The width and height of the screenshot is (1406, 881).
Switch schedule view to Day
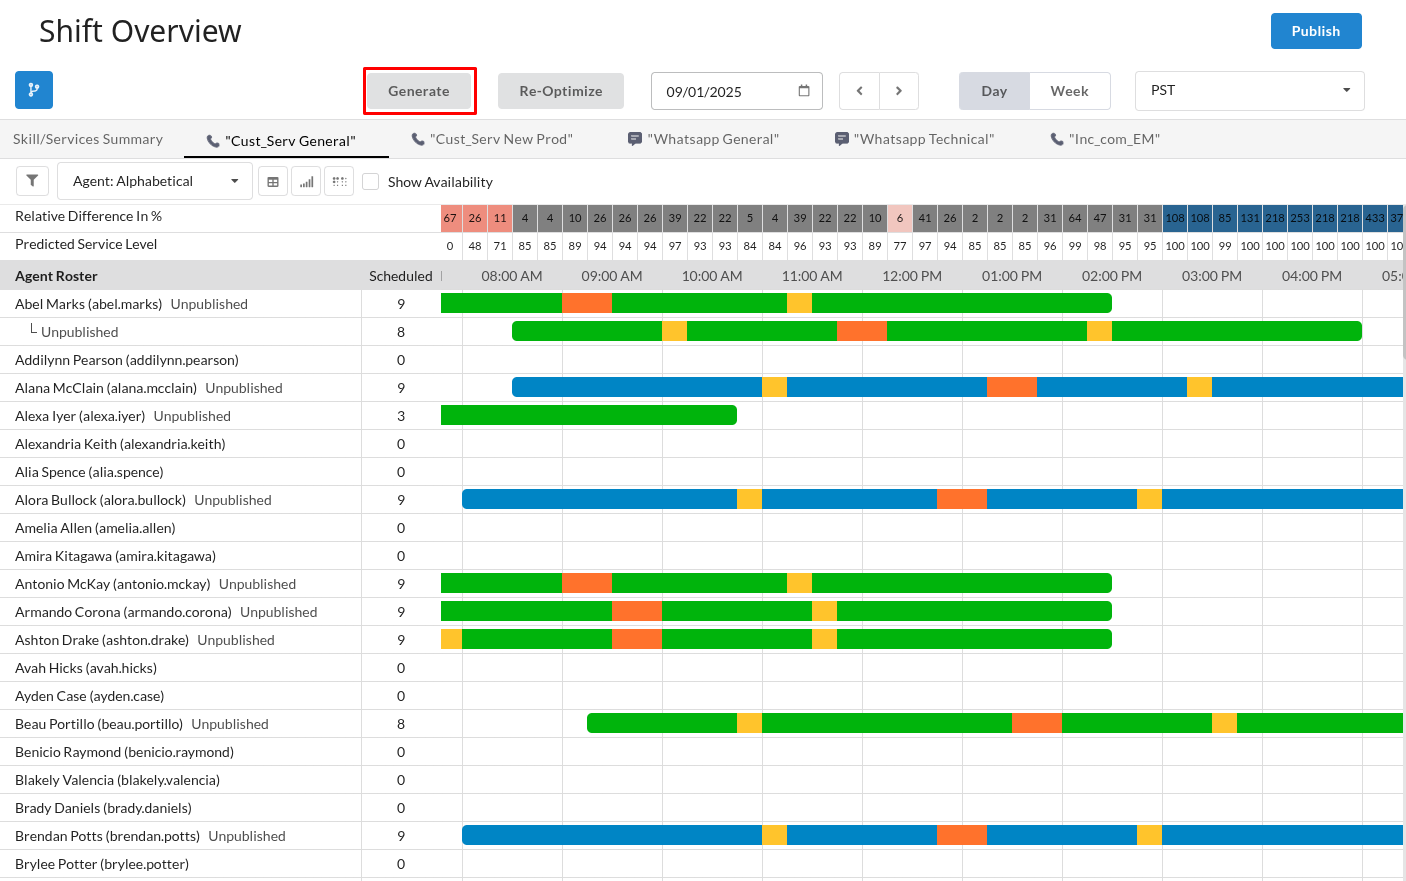tap(994, 91)
